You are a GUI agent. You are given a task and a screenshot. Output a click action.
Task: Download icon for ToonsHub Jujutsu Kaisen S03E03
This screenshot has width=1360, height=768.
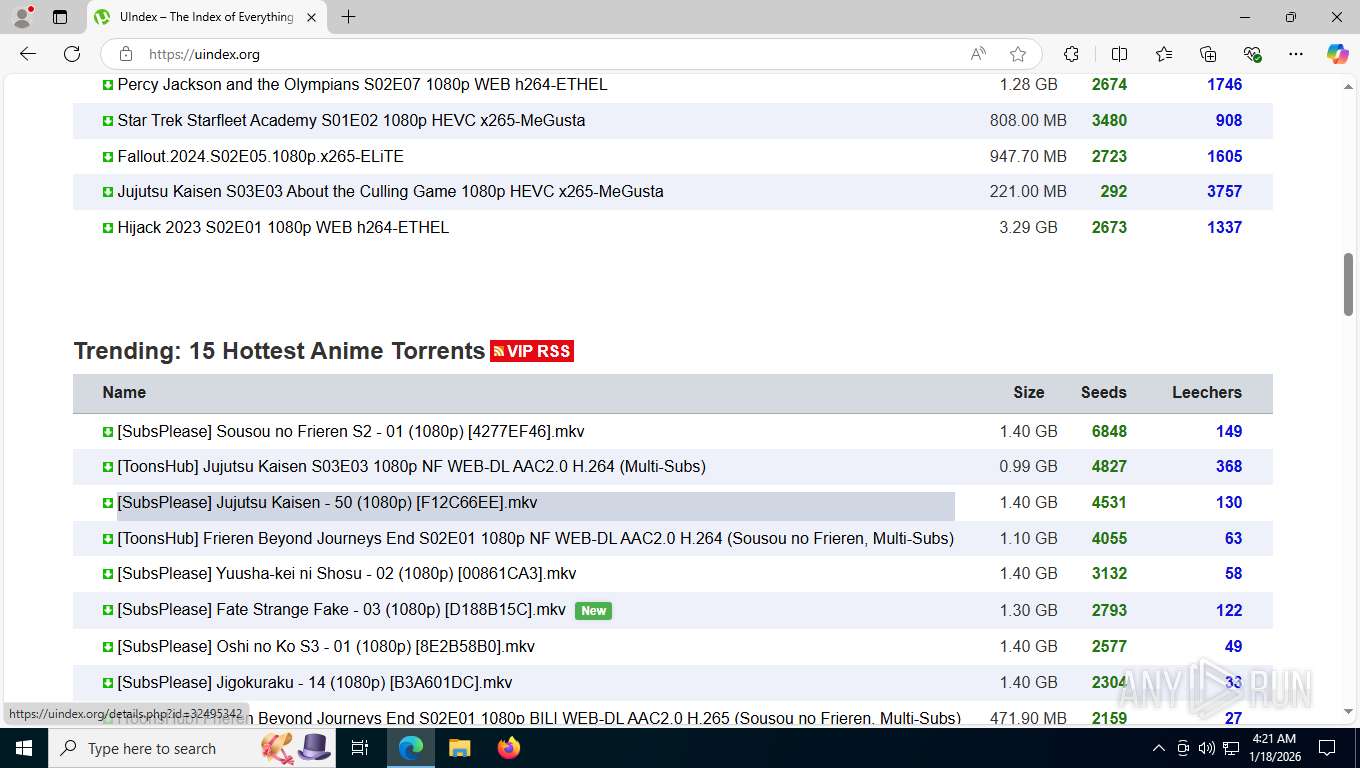click(108, 467)
